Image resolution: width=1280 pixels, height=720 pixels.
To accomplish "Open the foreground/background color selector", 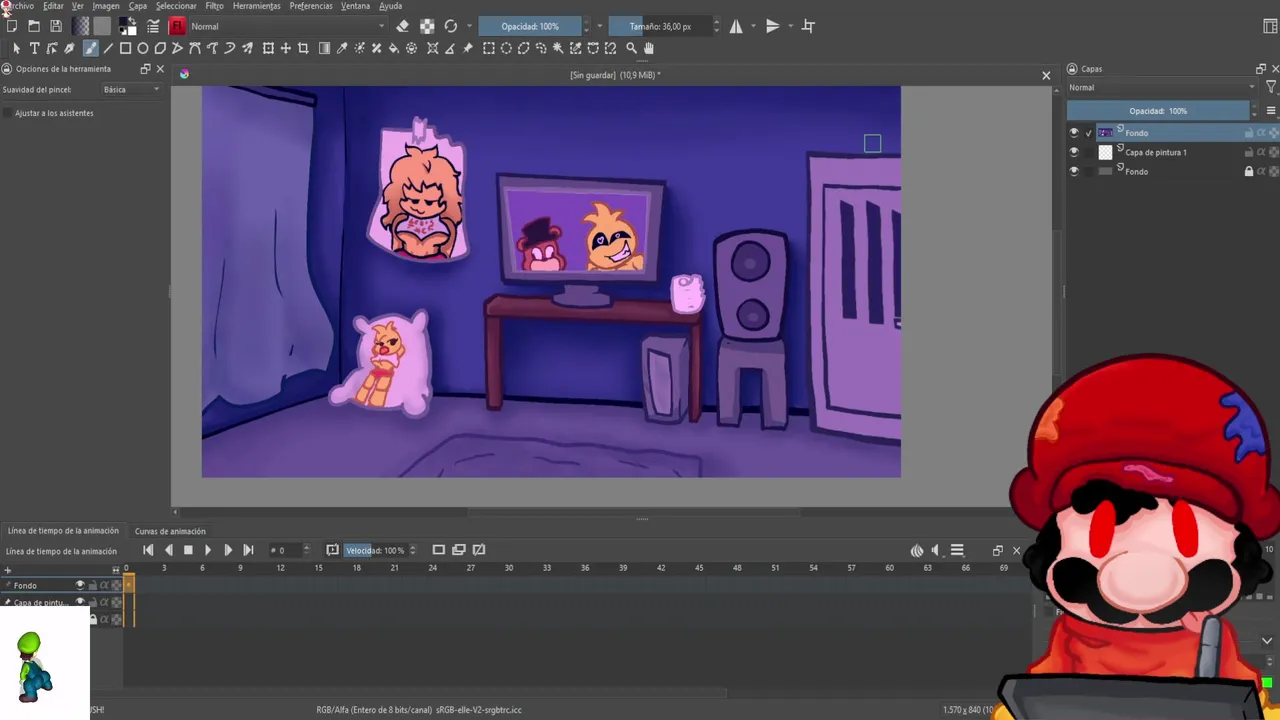I will click(x=128, y=26).
